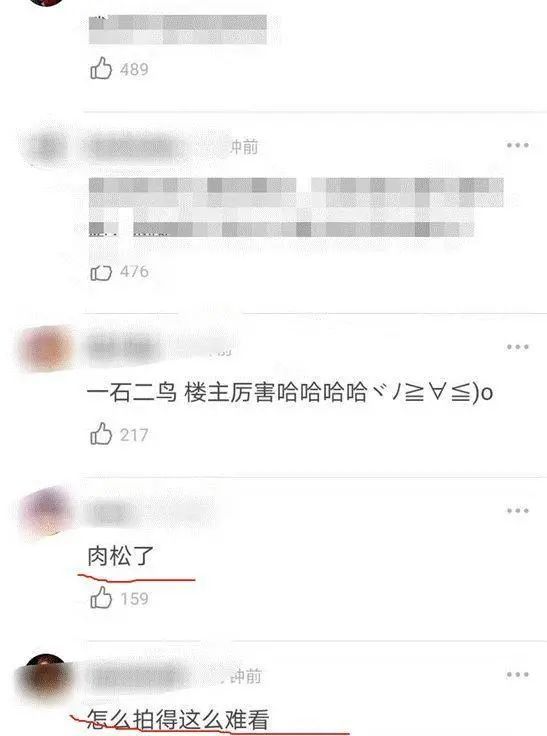Reply to the comment 怎么拍得这么难看
The height and width of the screenshot is (736, 547).
(178, 719)
